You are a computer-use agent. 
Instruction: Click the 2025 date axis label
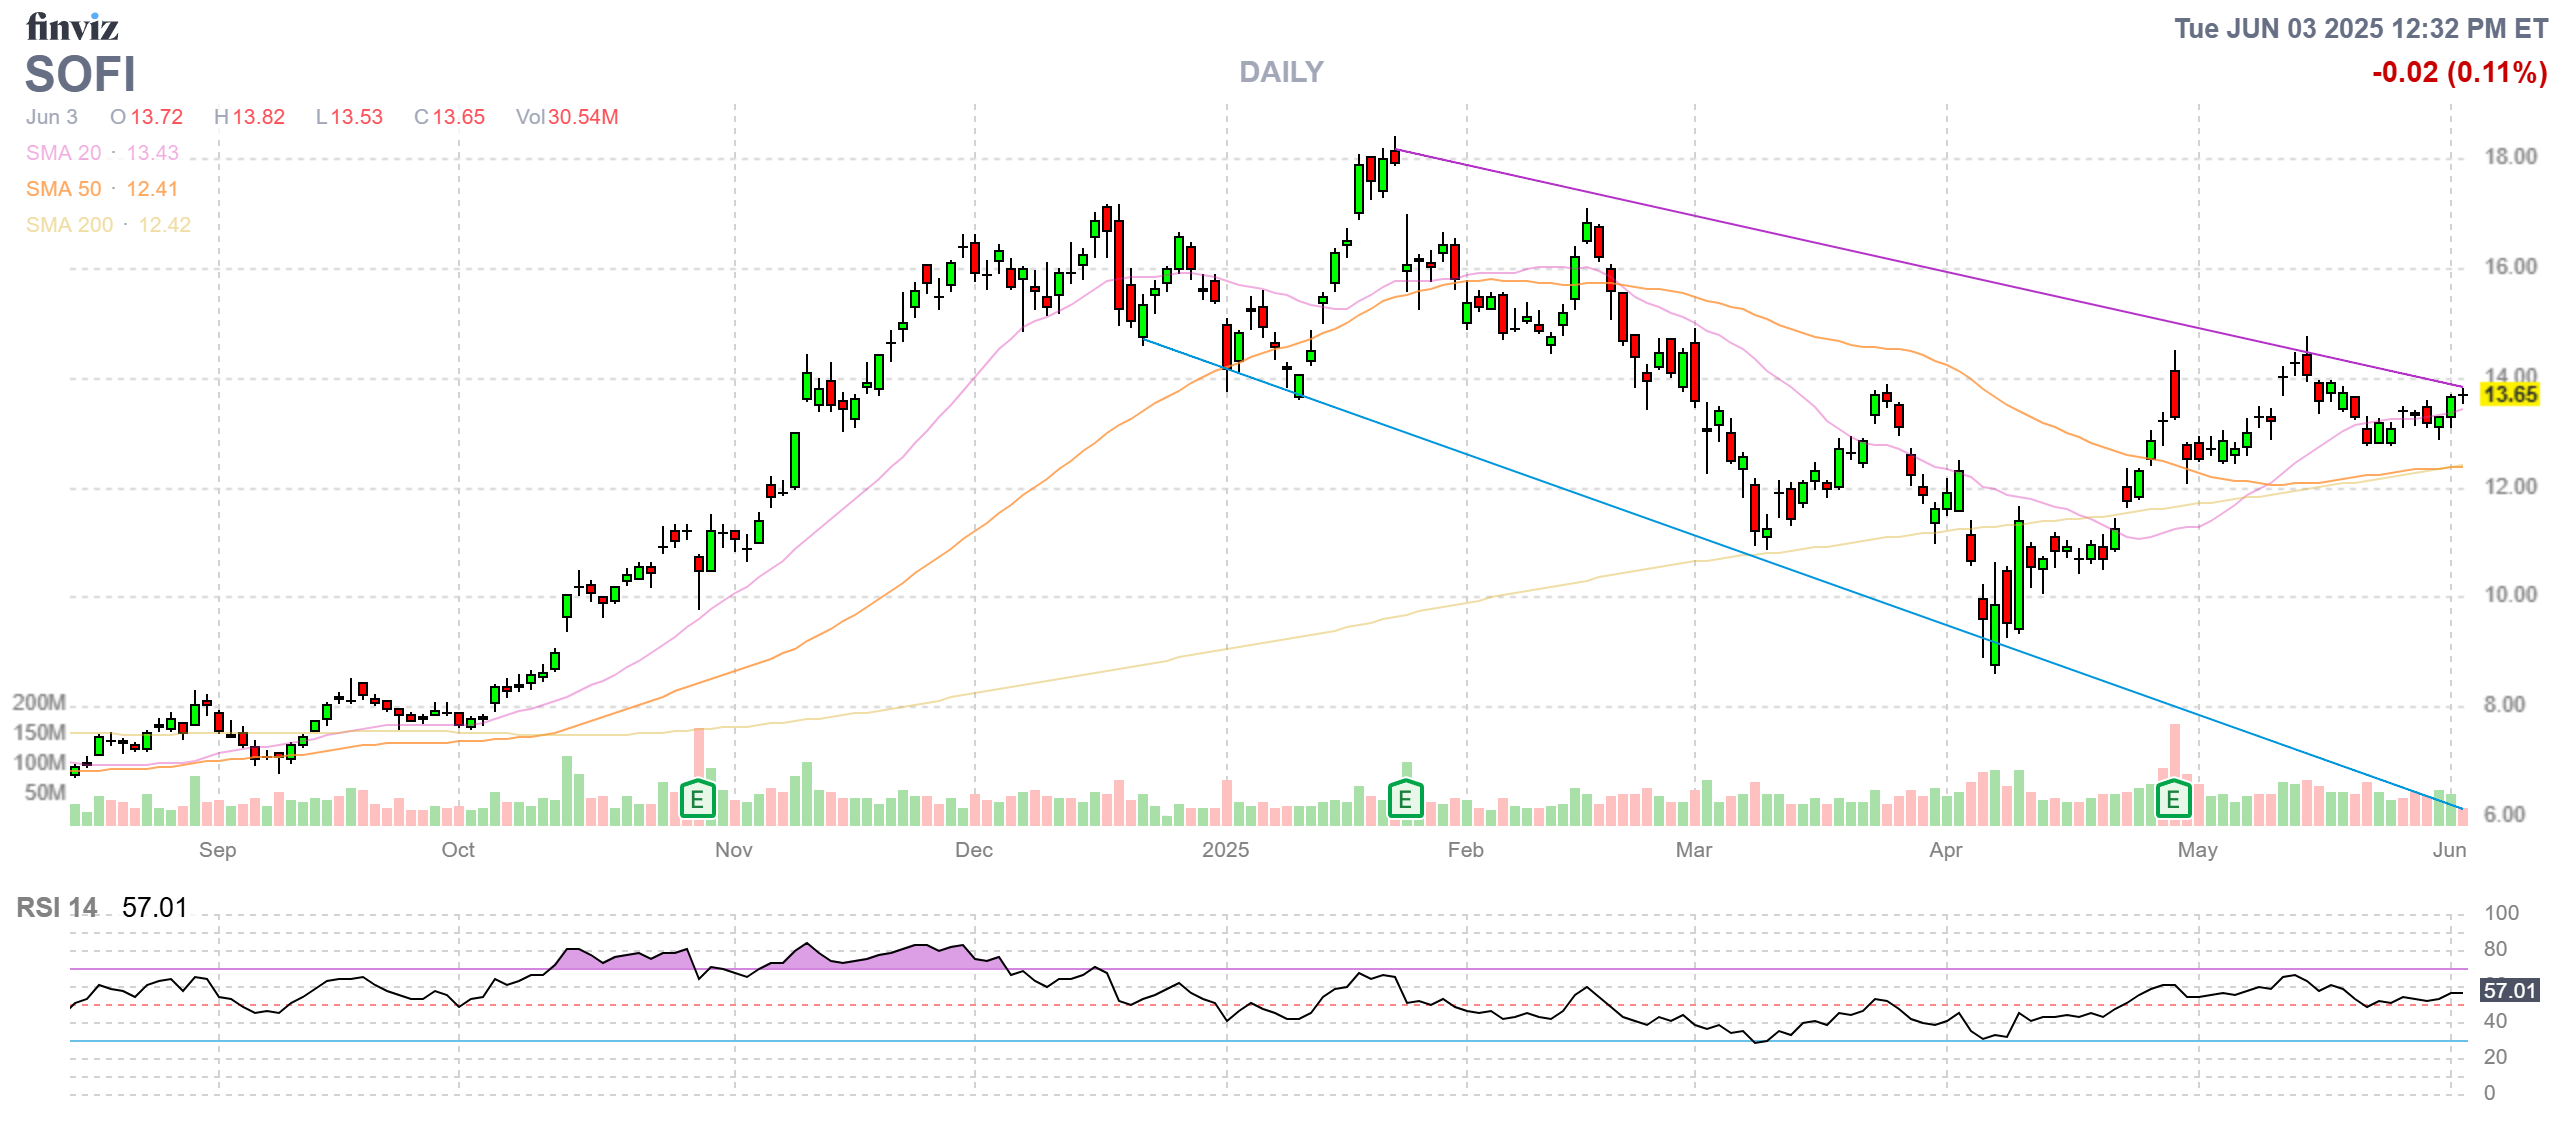pyautogui.click(x=1225, y=850)
